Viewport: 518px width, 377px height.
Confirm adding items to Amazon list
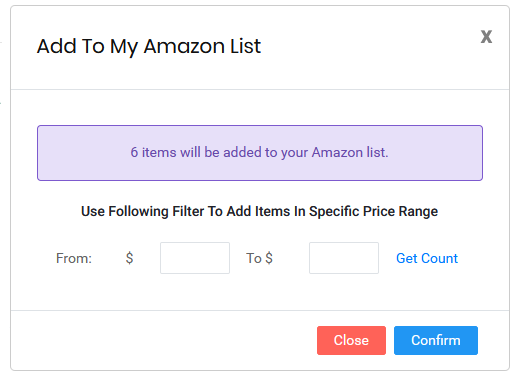click(x=436, y=340)
